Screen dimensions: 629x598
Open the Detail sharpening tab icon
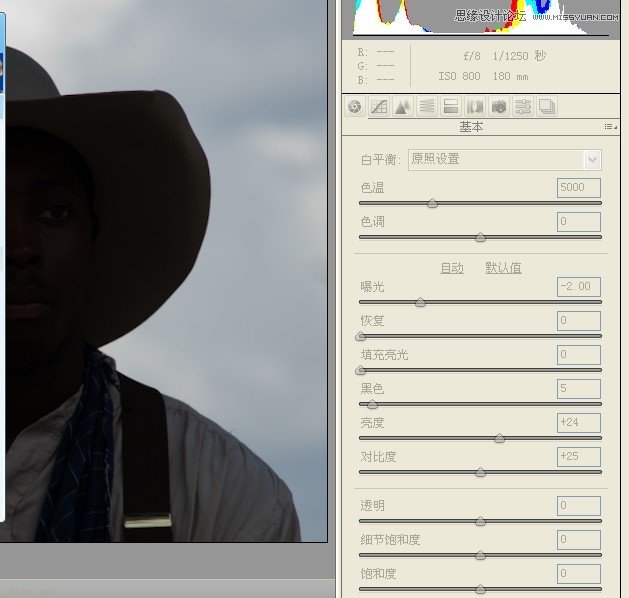coord(403,107)
